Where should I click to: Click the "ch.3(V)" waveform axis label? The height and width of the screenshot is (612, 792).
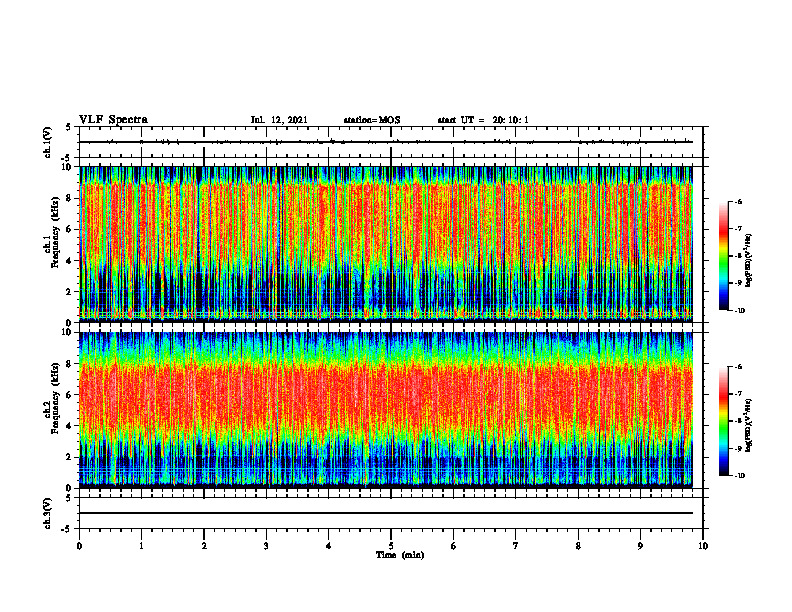48,514
